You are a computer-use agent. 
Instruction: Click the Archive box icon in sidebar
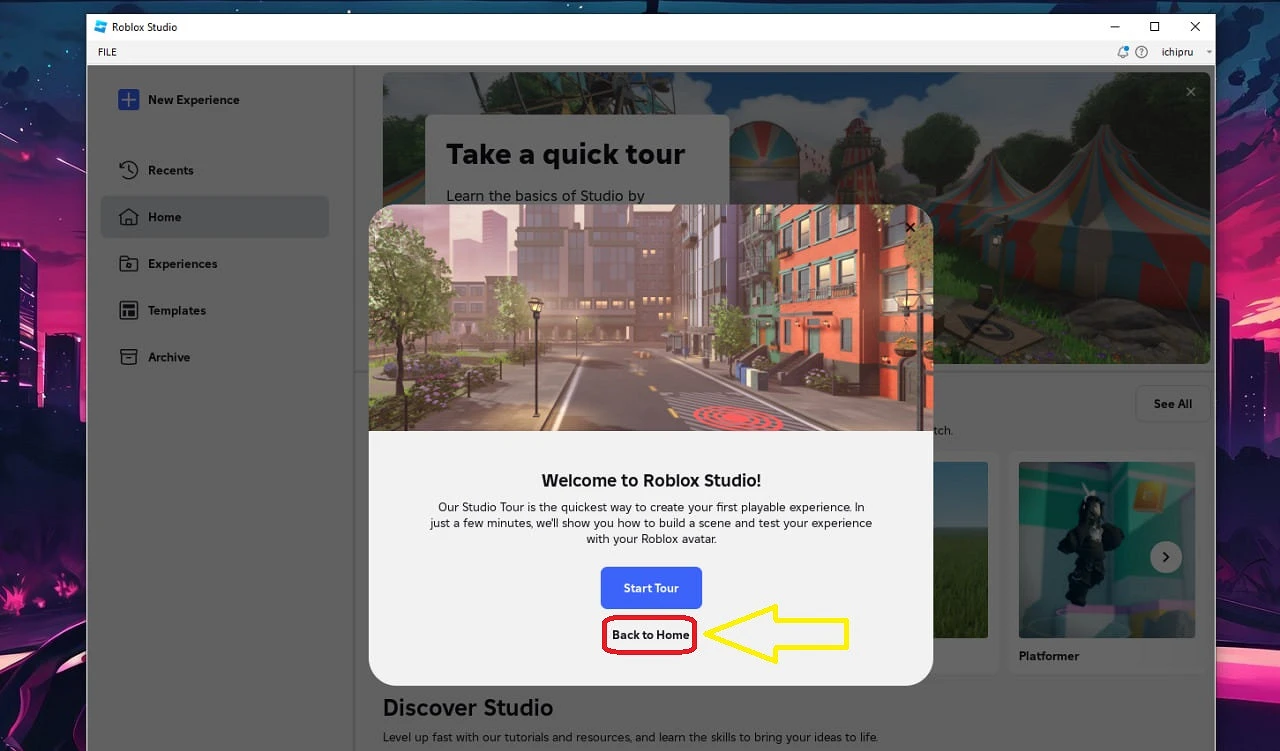coord(128,357)
